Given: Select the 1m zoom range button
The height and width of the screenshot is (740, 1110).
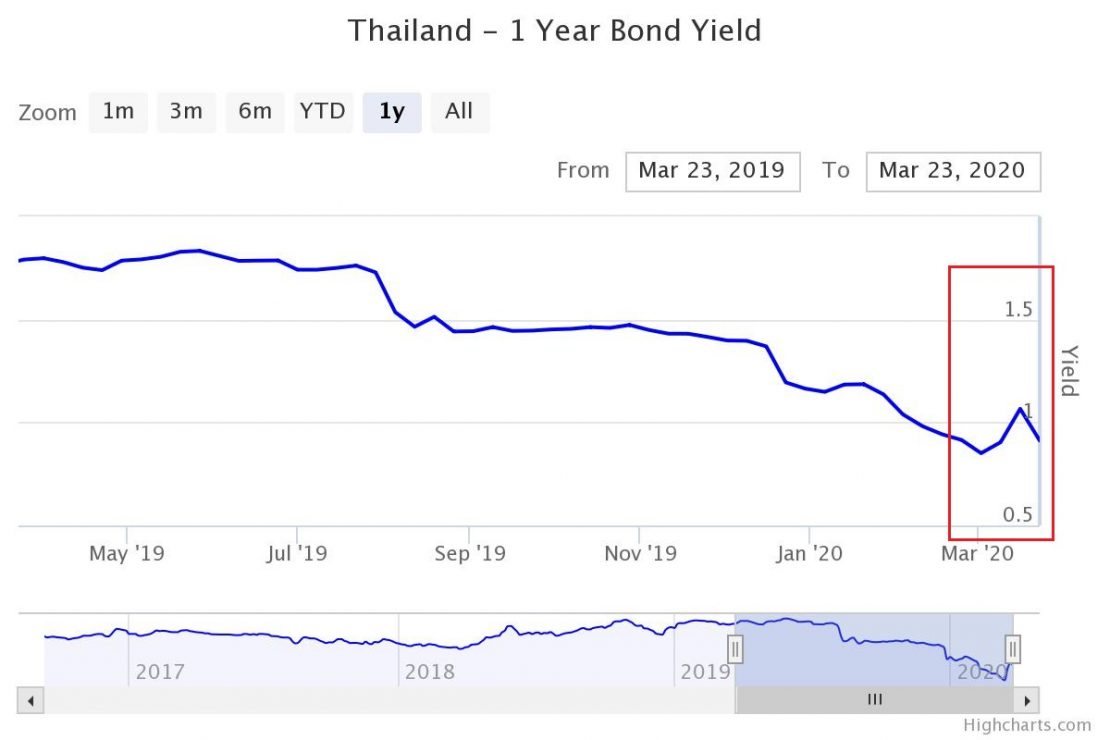Looking at the screenshot, I should (117, 112).
